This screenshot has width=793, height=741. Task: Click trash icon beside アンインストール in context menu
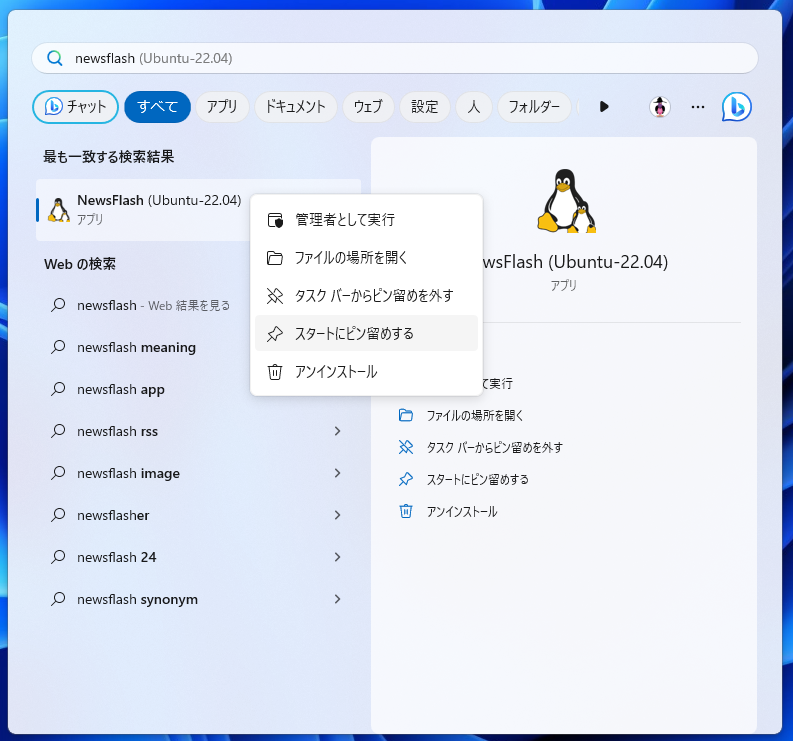(x=275, y=372)
